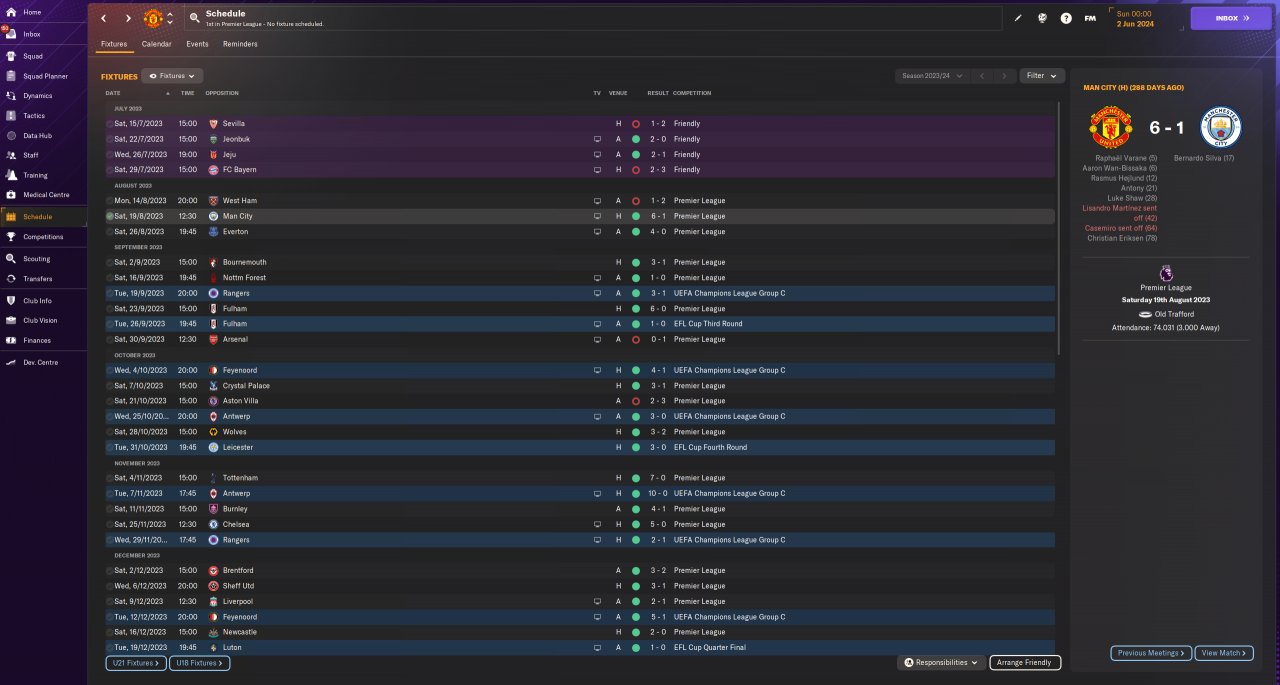This screenshot has width=1280, height=685.
Task: Select the Liverpool fixture row
Action: pos(579,601)
